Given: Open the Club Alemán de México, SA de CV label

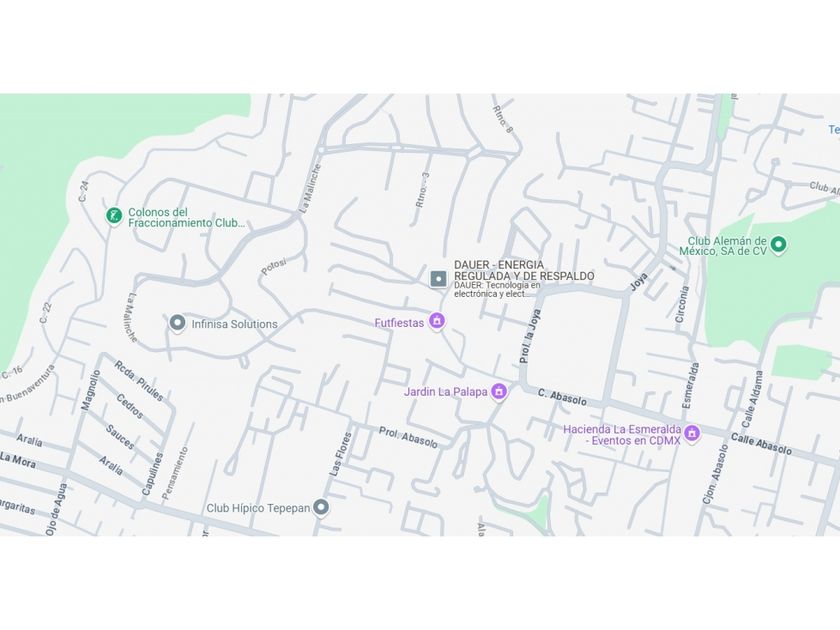Looking at the screenshot, I should tap(723, 246).
